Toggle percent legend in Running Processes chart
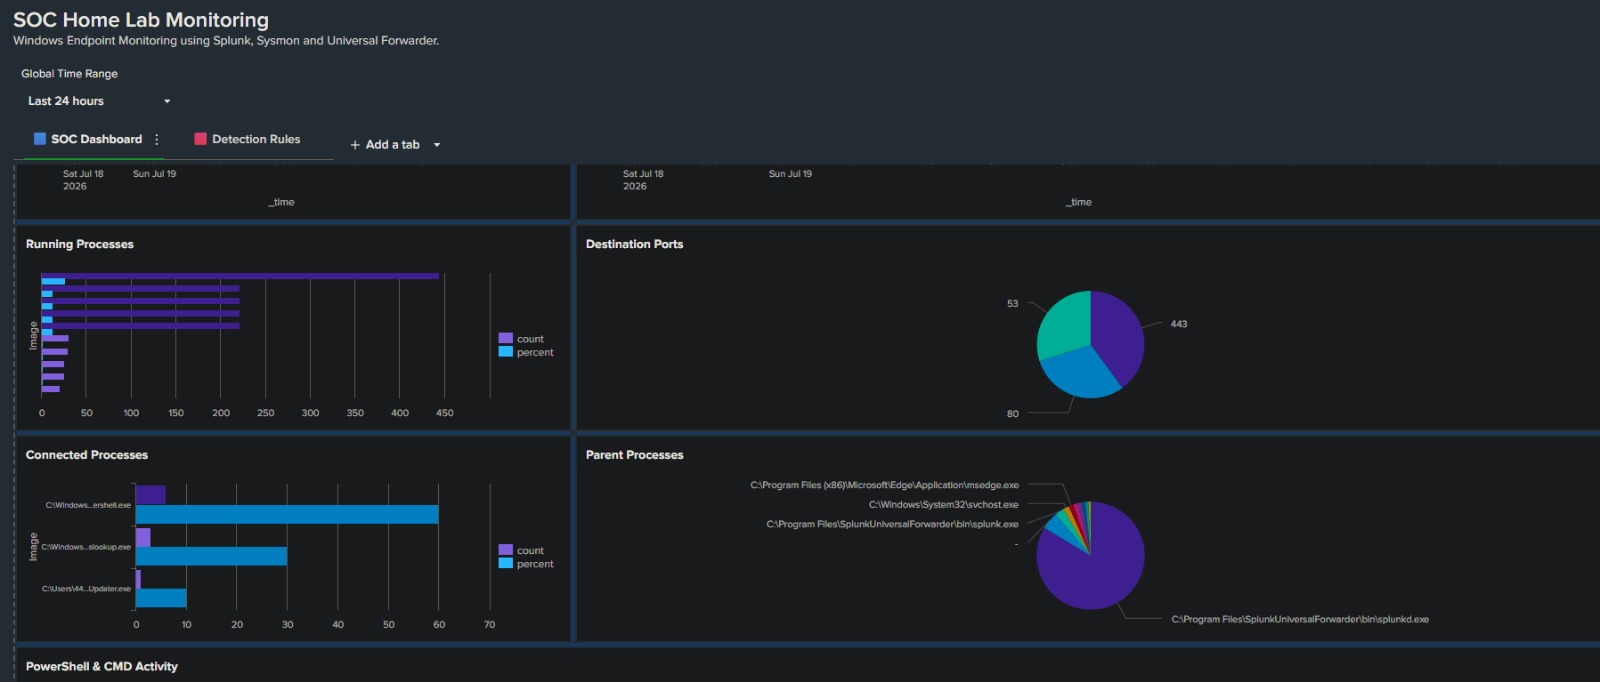Screen dimensions: 1600x682 tap(526, 352)
